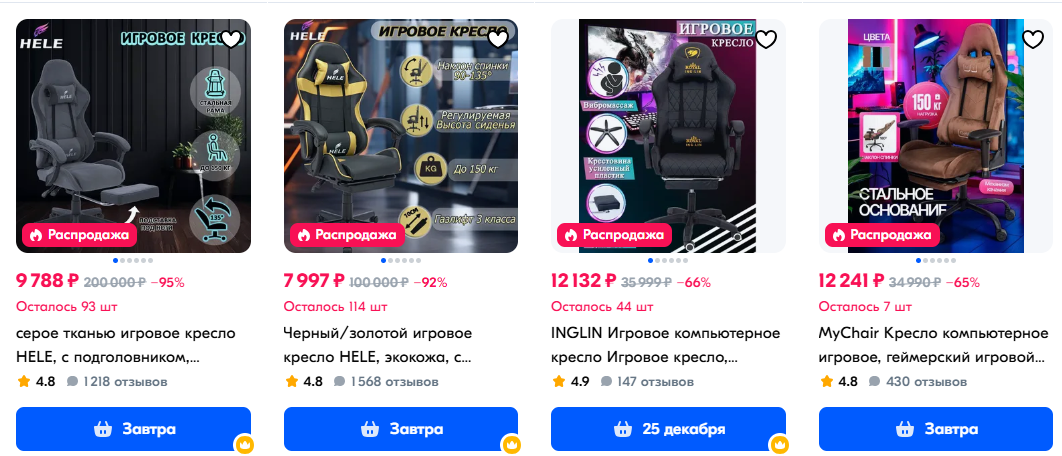Add MyChair chair to cart Завтра

pyautogui.click(x=936, y=429)
